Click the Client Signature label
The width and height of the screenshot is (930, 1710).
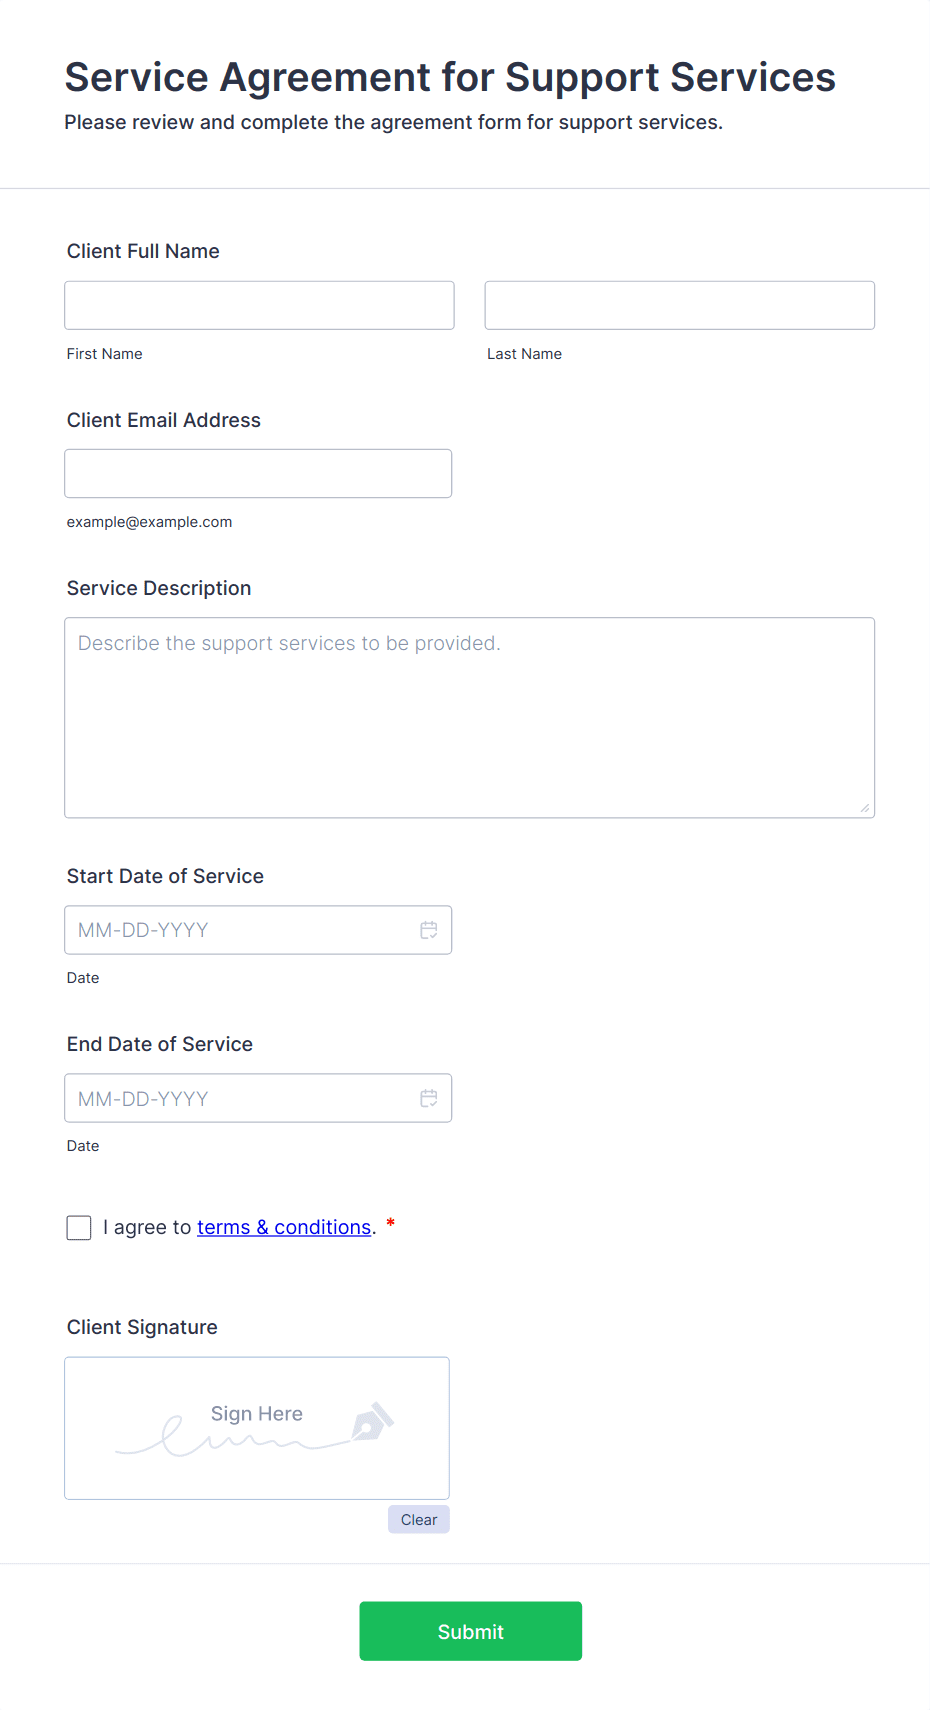(x=142, y=1327)
